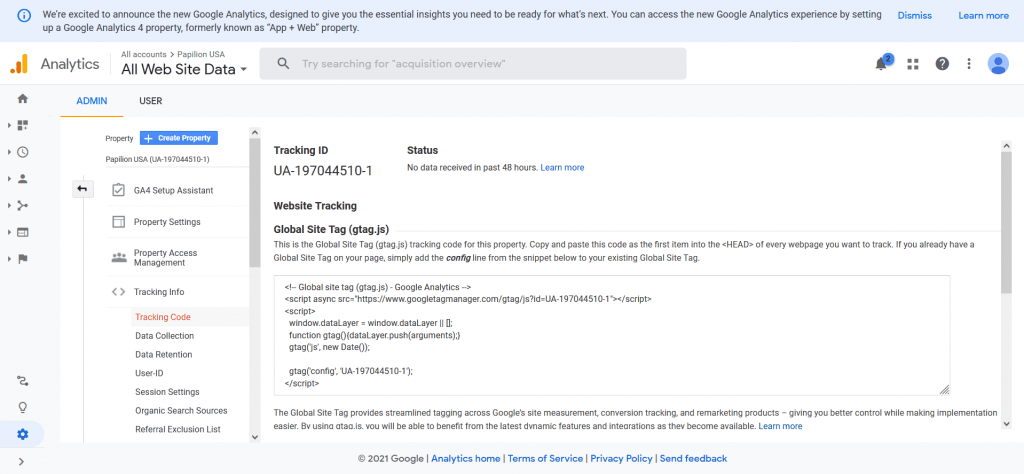Open Property Settings
This screenshot has height=474, width=1024.
tap(167, 222)
